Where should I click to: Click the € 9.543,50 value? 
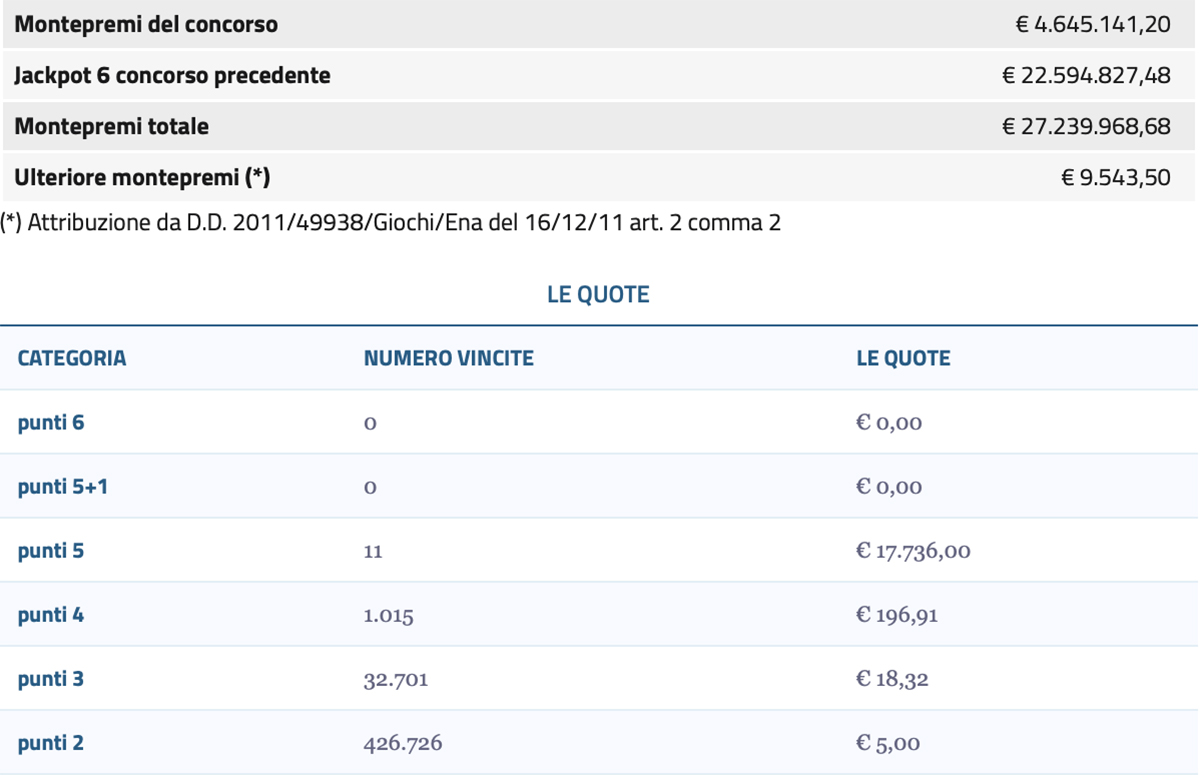1115,178
